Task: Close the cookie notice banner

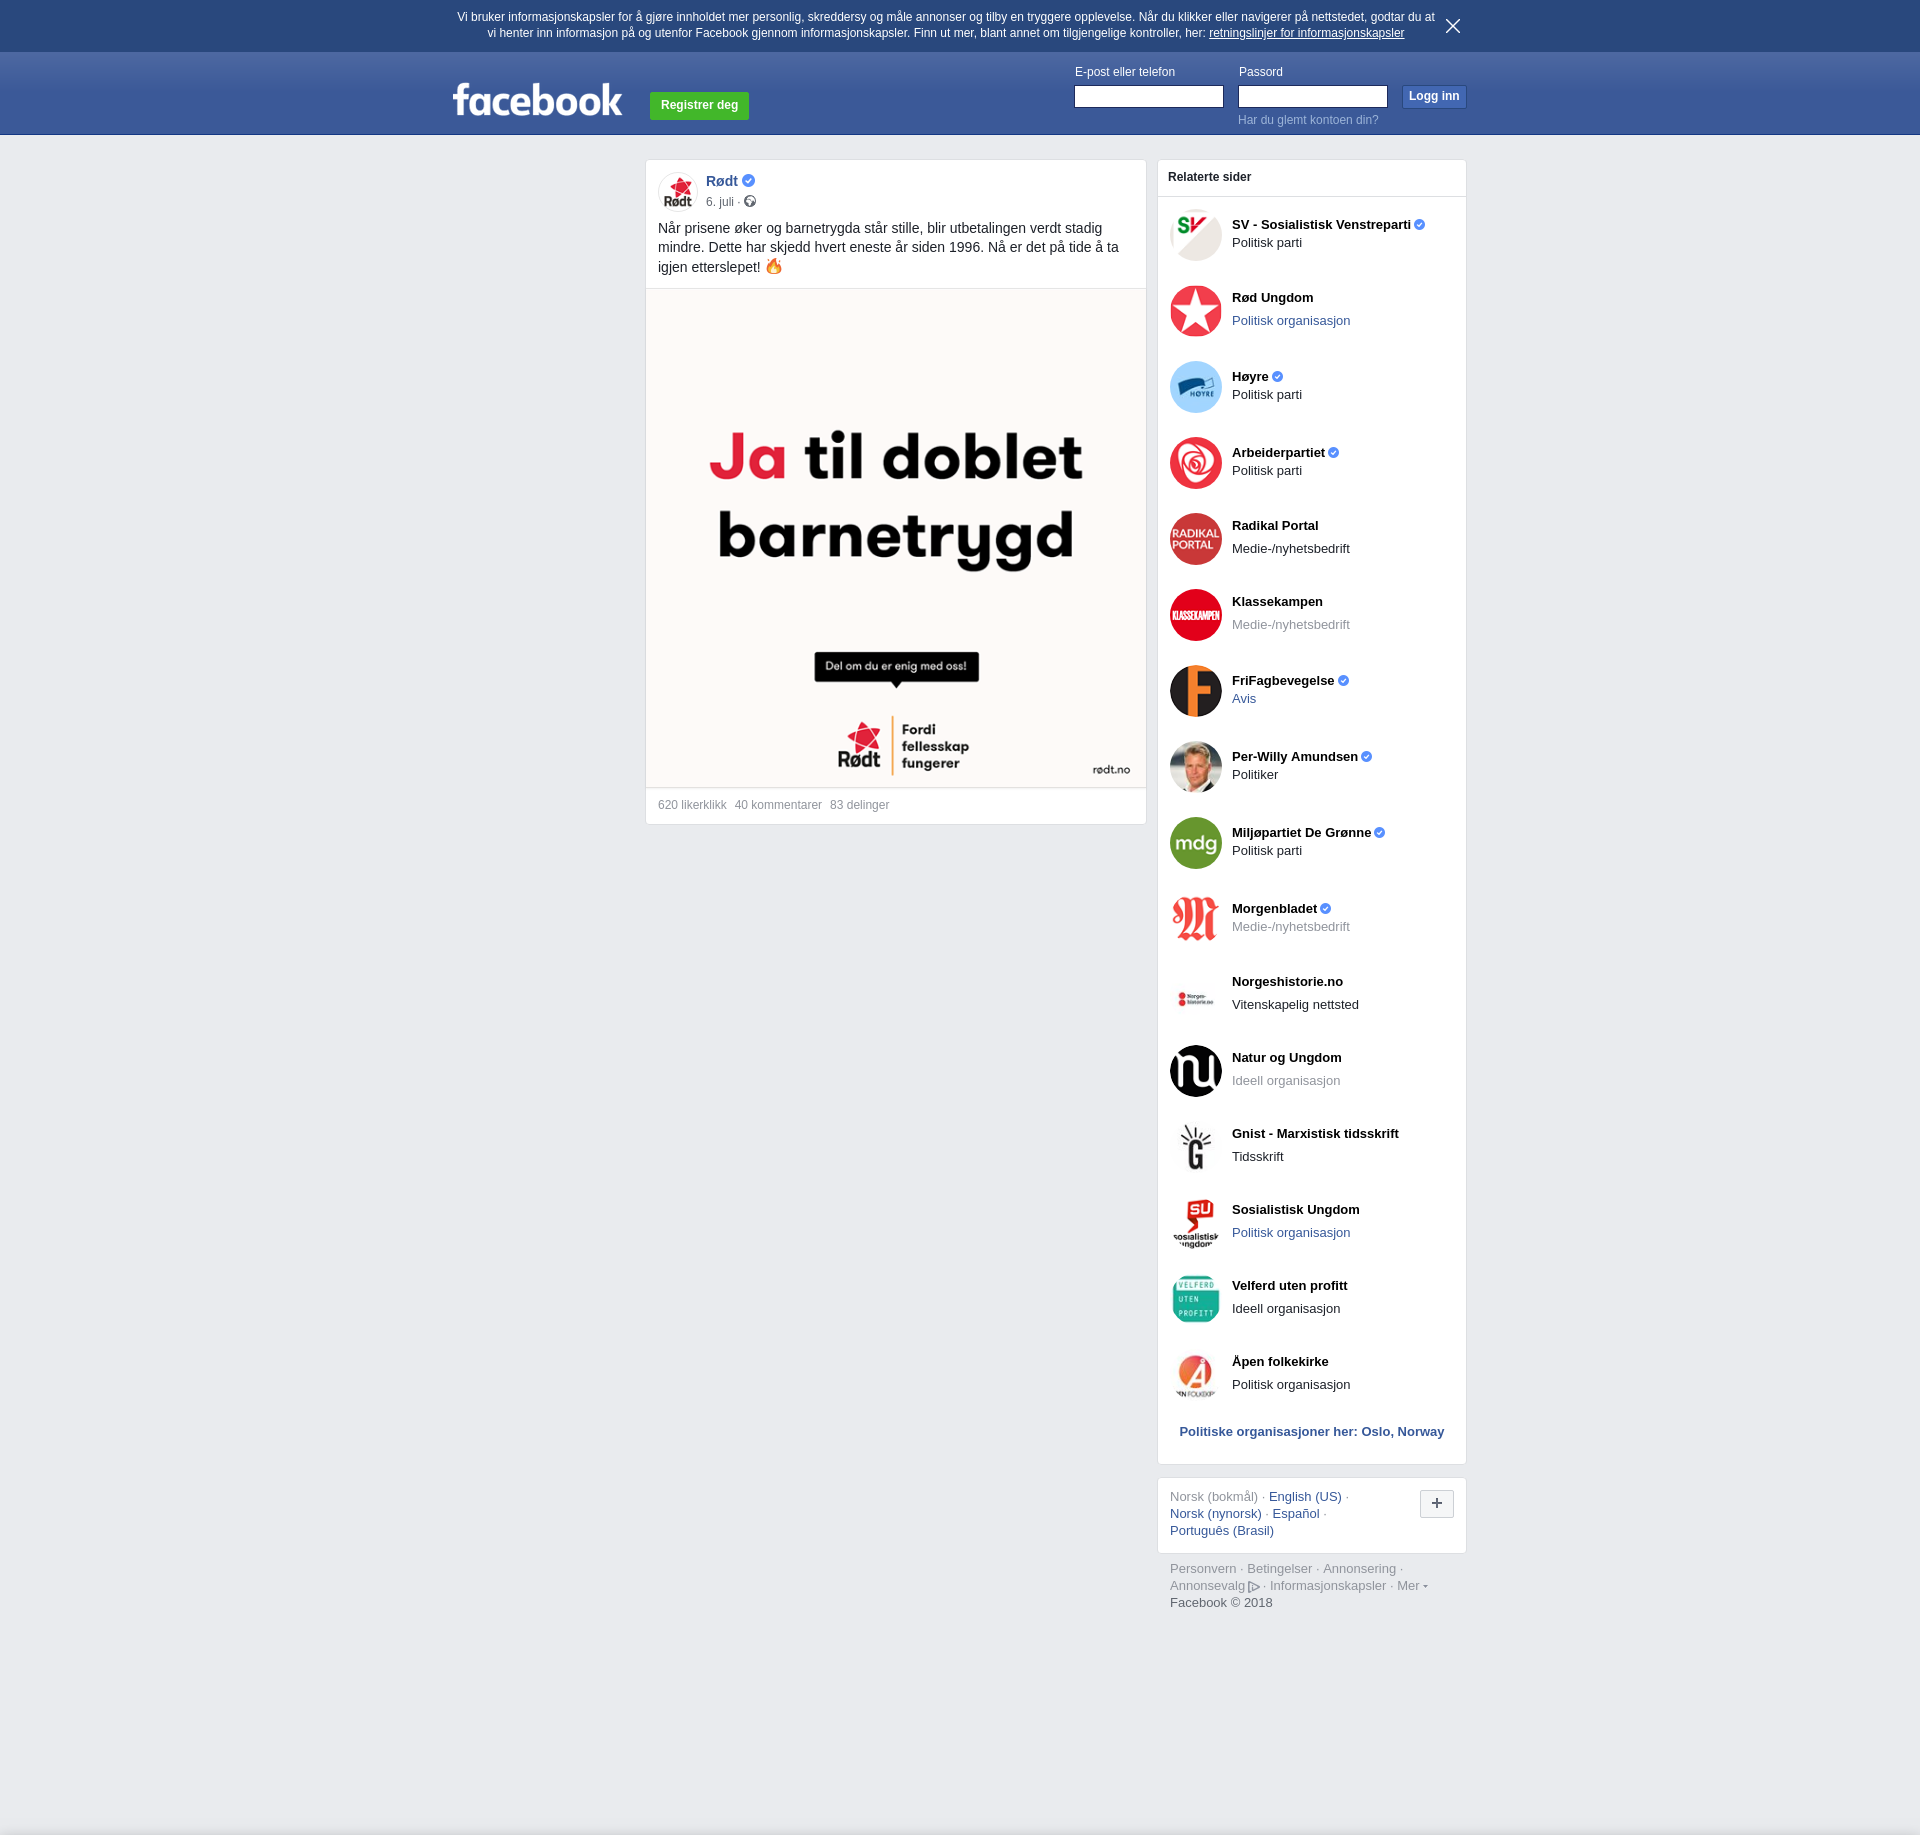Action: tap(1453, 26)
